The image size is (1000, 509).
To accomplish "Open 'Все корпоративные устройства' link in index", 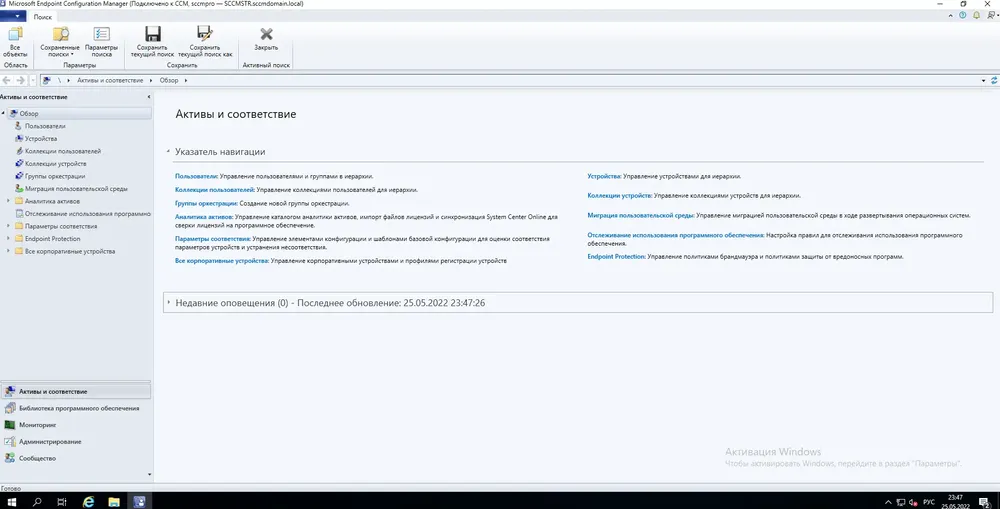I will (222, 261).
